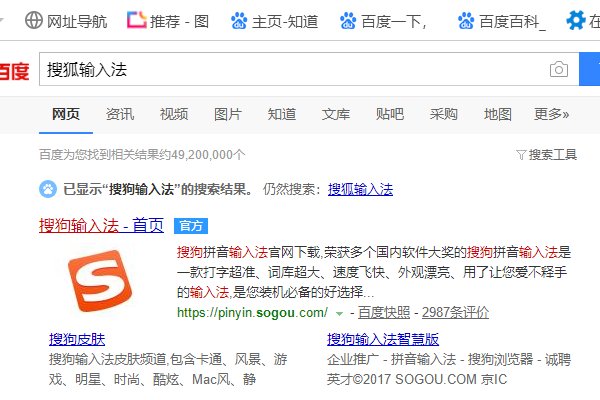Click the blue Baidu paw icon
The image size is (600, 400).
click(48, 189)
